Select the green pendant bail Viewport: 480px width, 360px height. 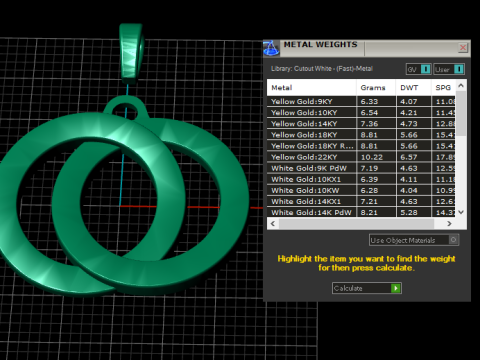[131, 53]
